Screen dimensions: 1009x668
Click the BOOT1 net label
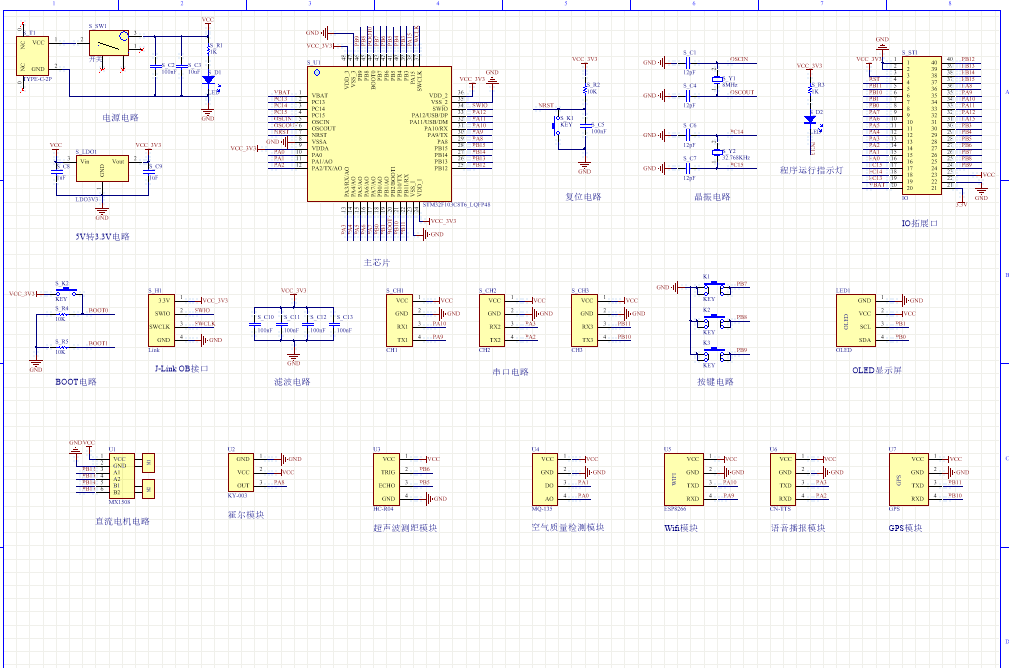tap(98, 343)
